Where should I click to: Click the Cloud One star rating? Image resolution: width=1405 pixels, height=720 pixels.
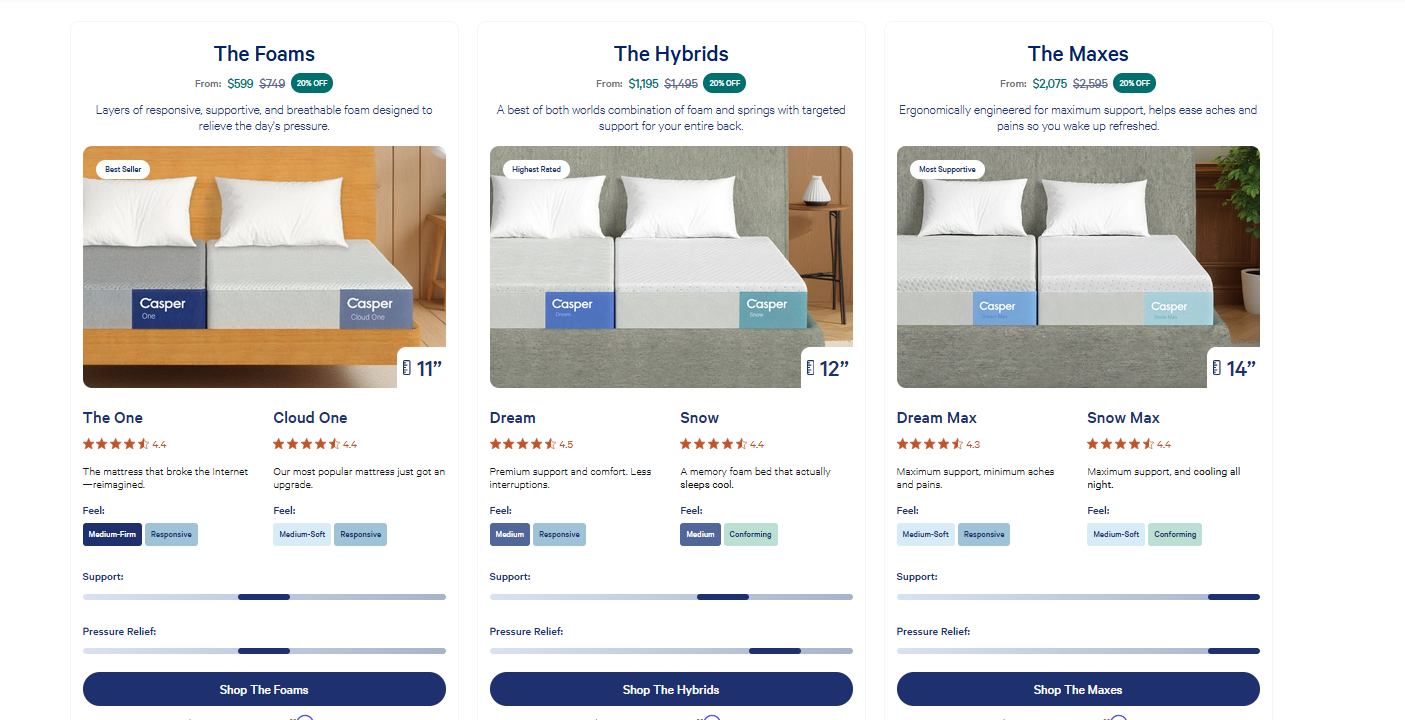306,444
